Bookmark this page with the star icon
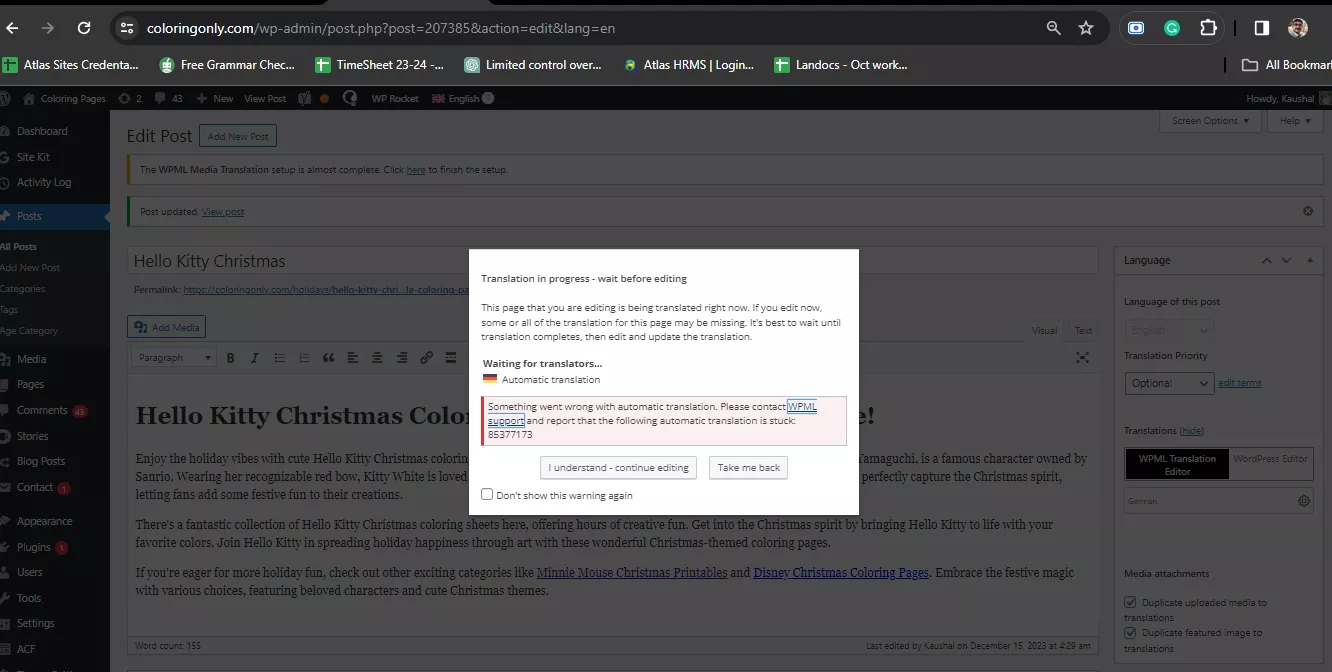Image resolution: width=1332 pixels, height=672 pixels. click(x=1086, y=28)
